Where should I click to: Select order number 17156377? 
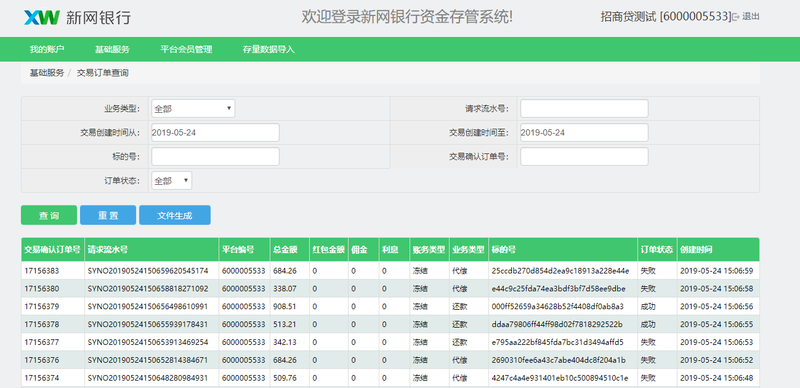[41, 342]
